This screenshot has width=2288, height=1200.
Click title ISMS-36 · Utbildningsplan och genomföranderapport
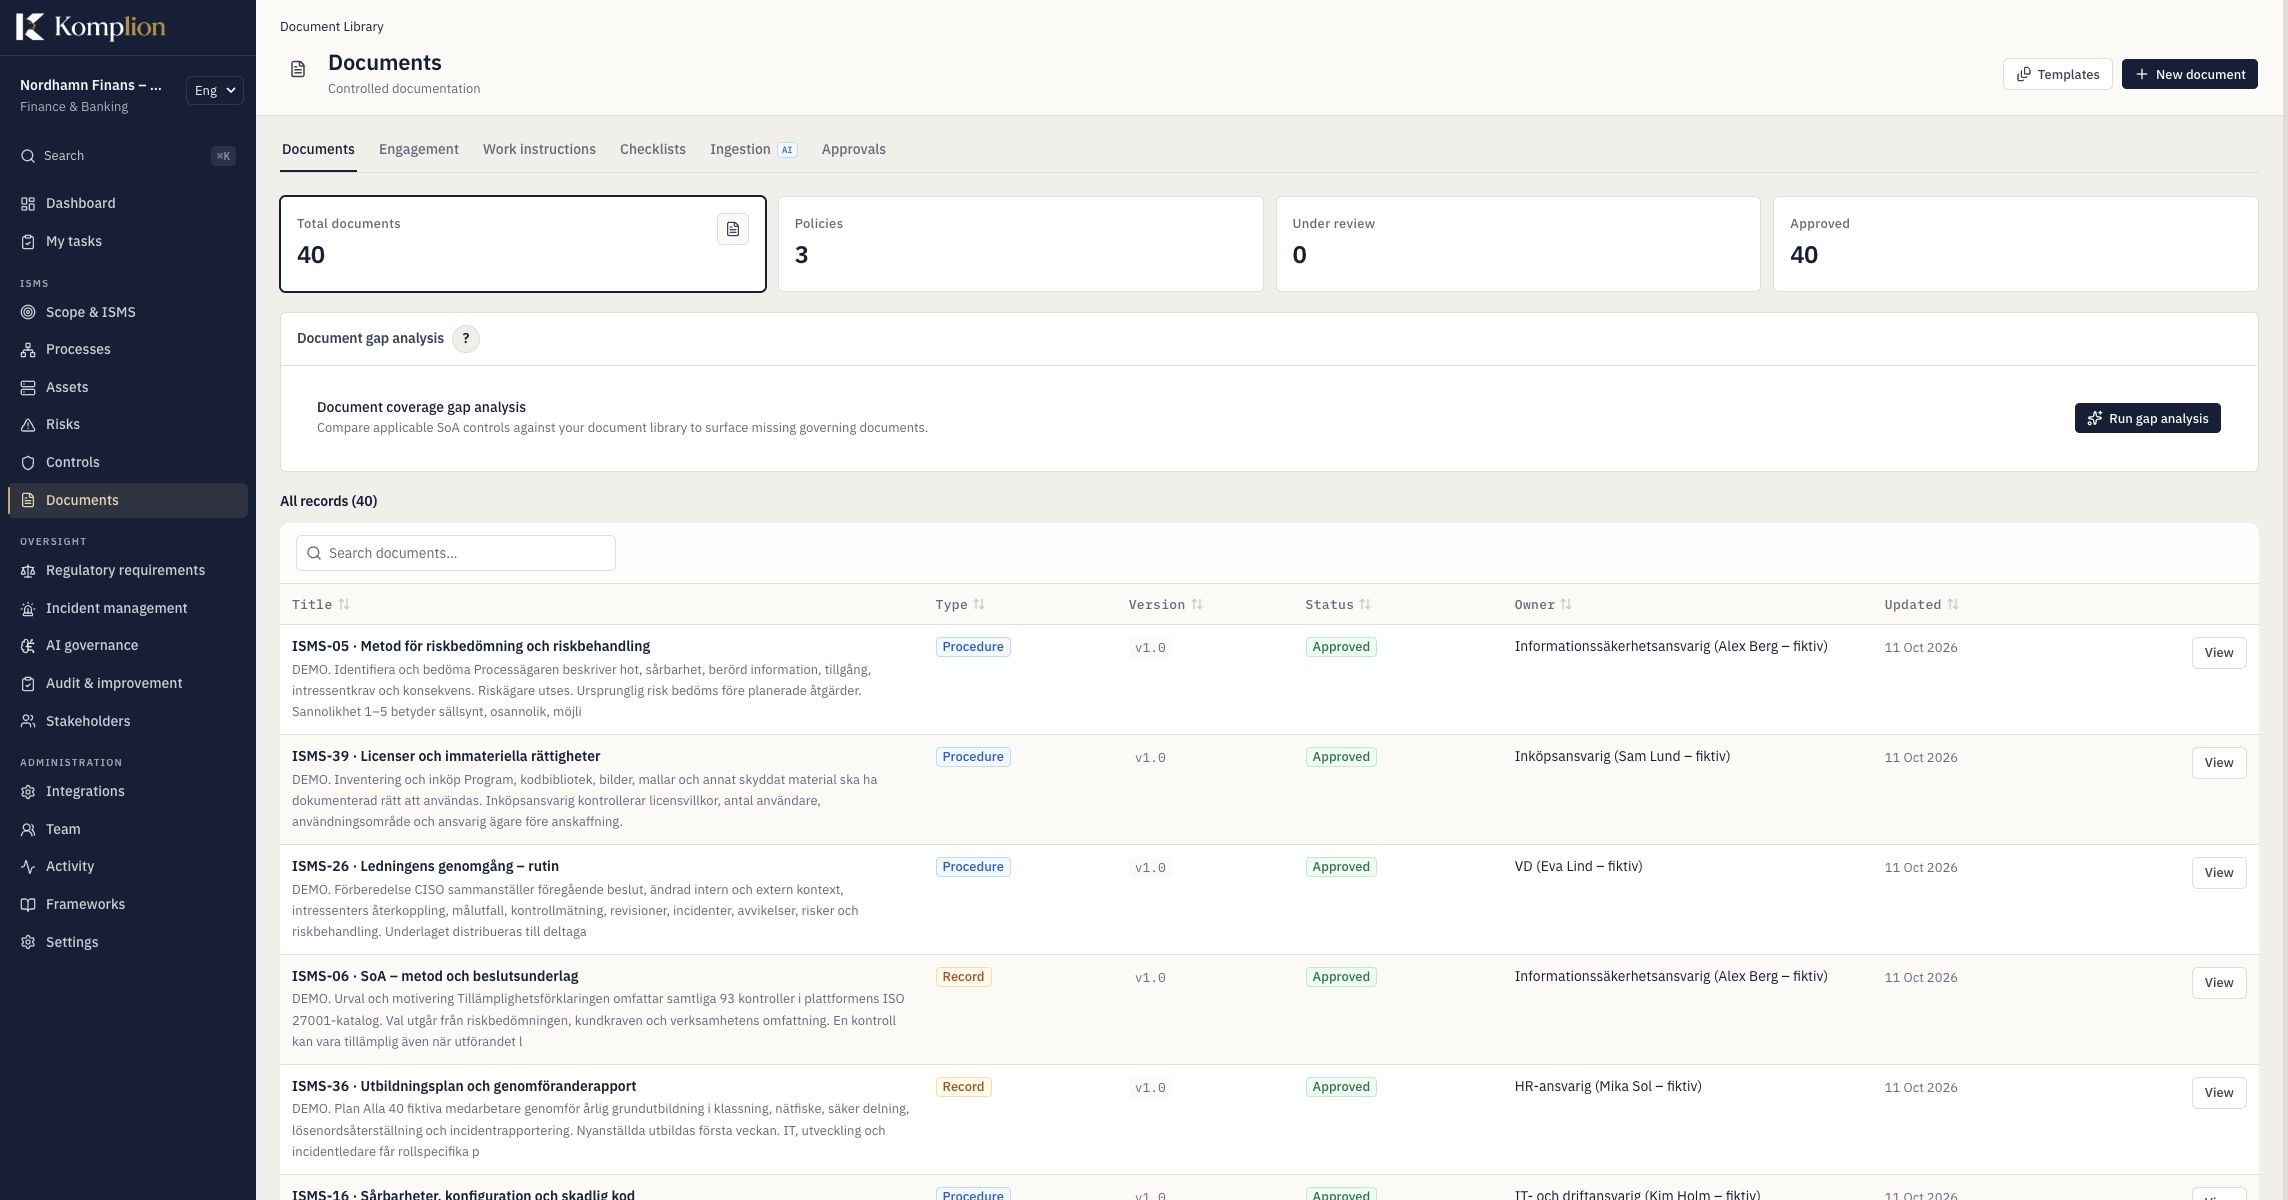464,1087
